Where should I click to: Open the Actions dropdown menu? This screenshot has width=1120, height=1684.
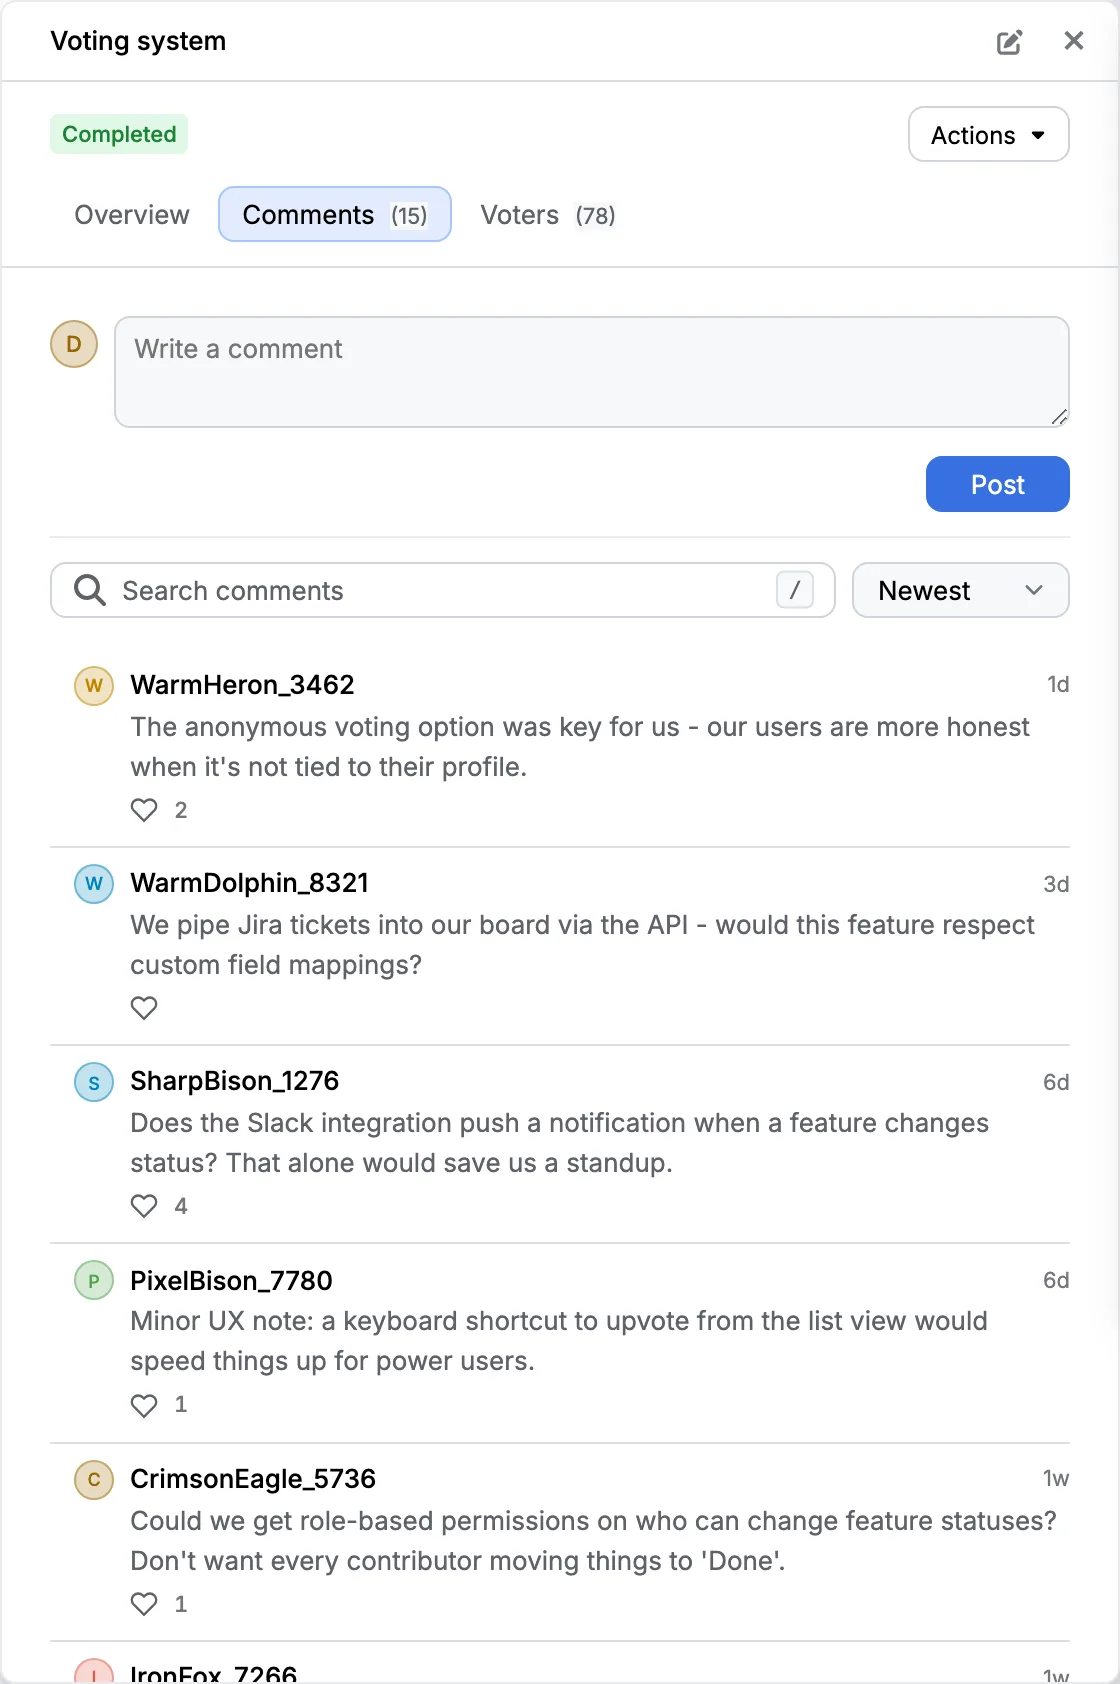[x=988, y=134]
